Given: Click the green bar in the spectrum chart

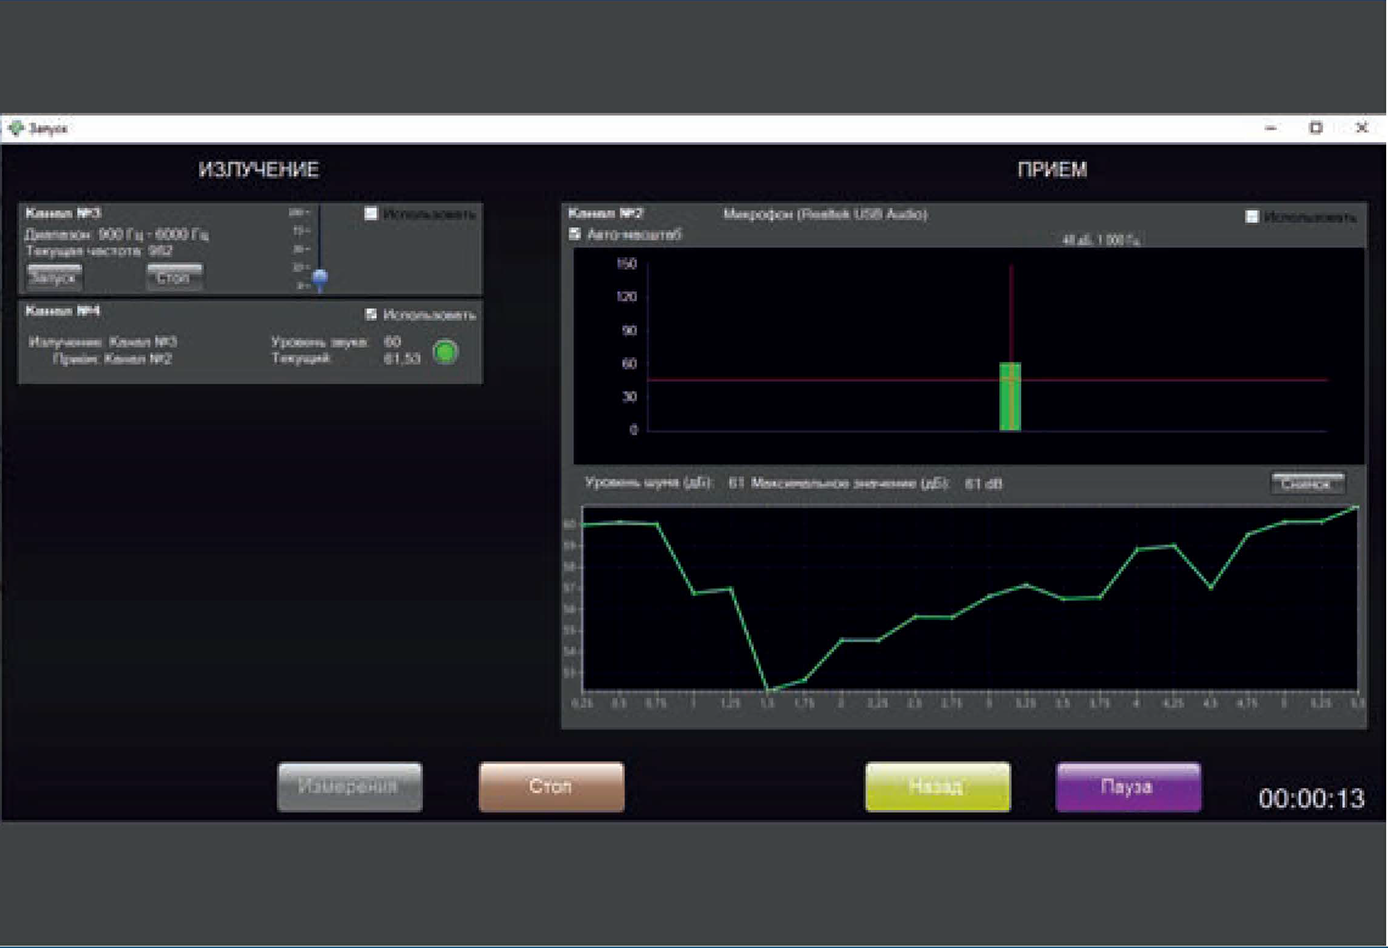Looking at the screenshot, I should coord(1010,397).
